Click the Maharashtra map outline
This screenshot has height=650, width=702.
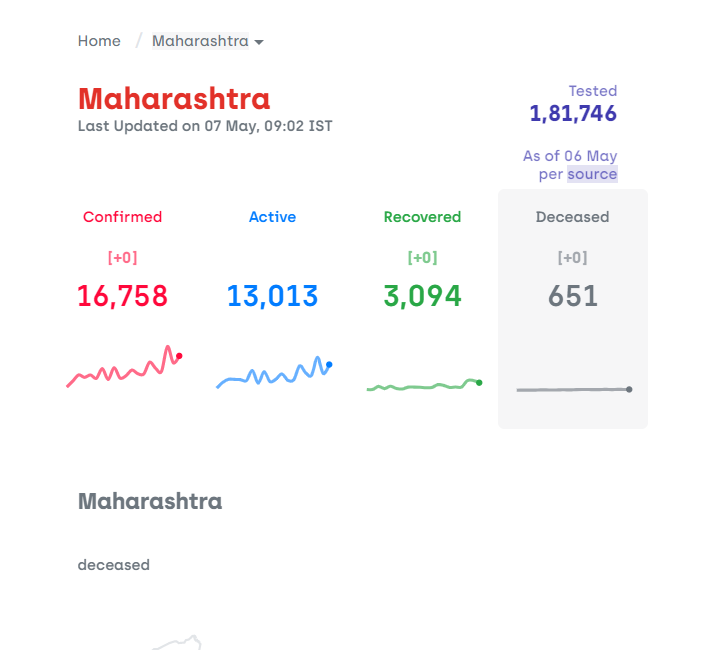[x=177, y=642]
